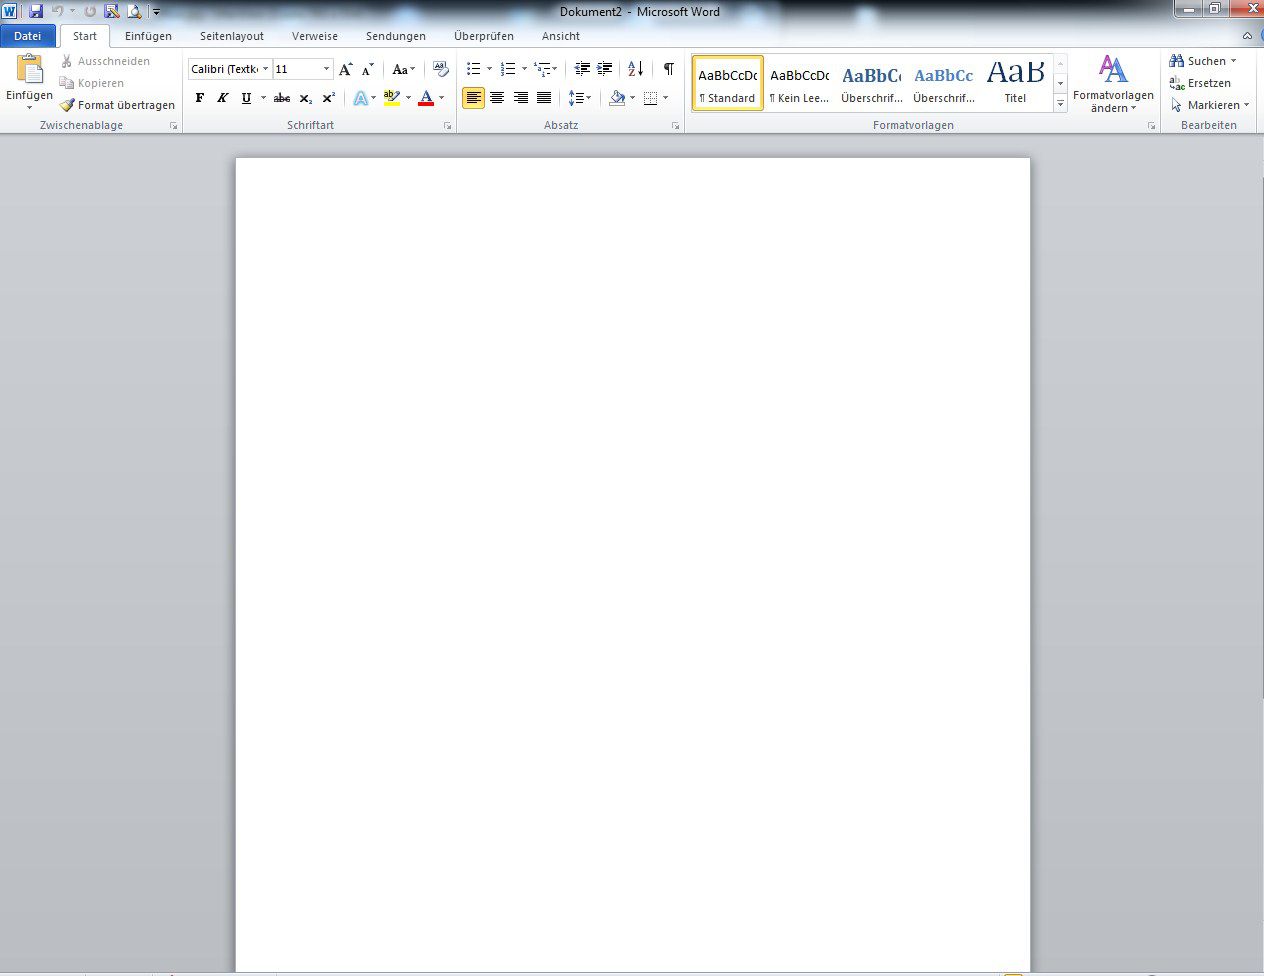
Task: Apply italic formatting
Action: tap(222, 97)
